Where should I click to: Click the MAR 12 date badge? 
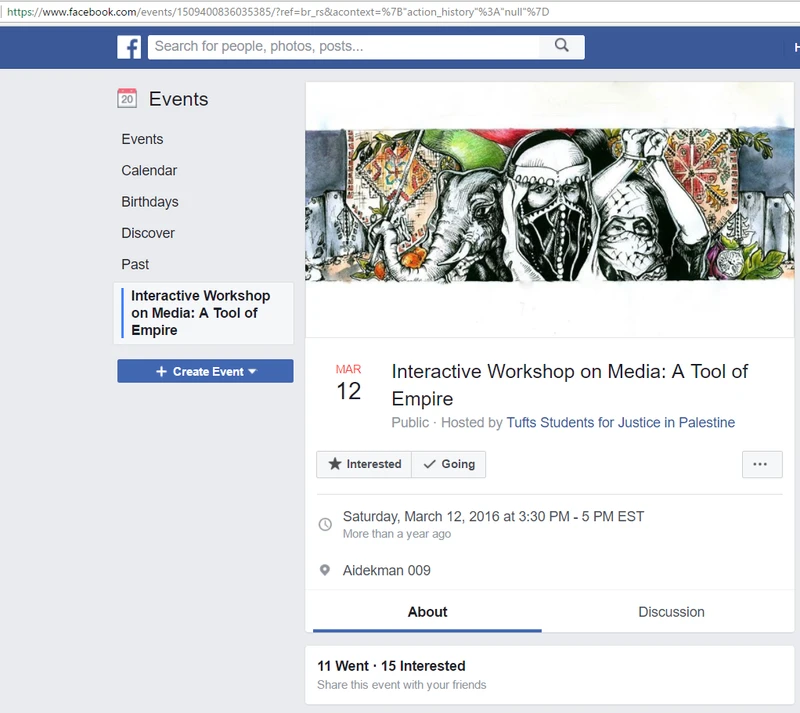[x=348, y=383]
